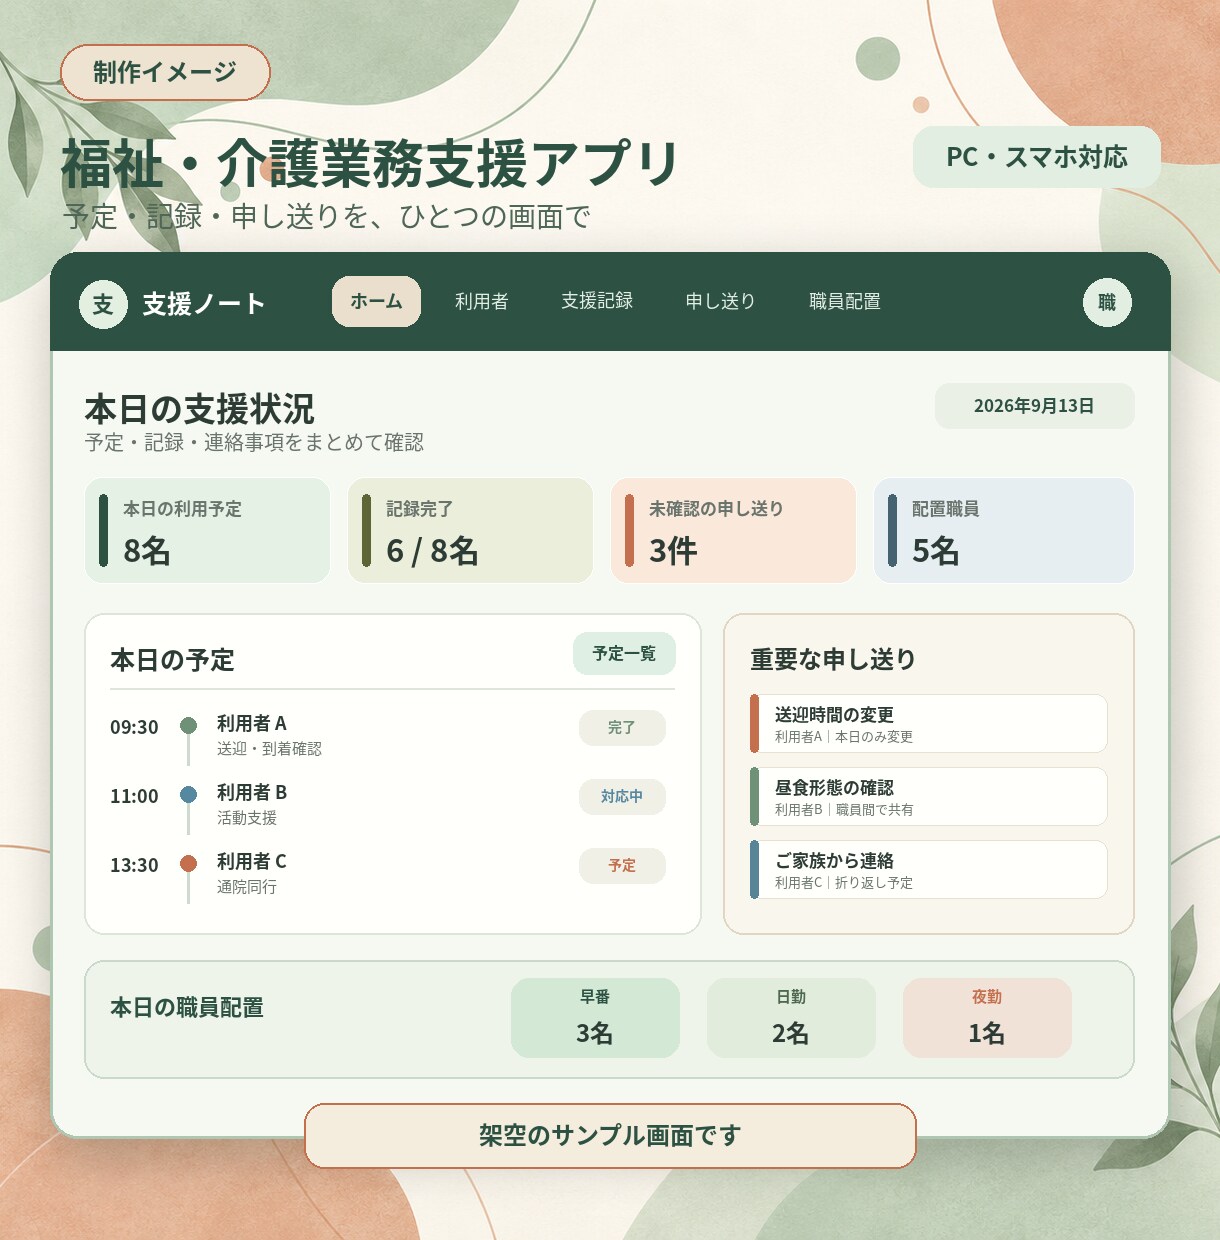The image size is (1220, 1240).
Task: Click the orange timeline dot at 13:30
Action: coord(188,864)
